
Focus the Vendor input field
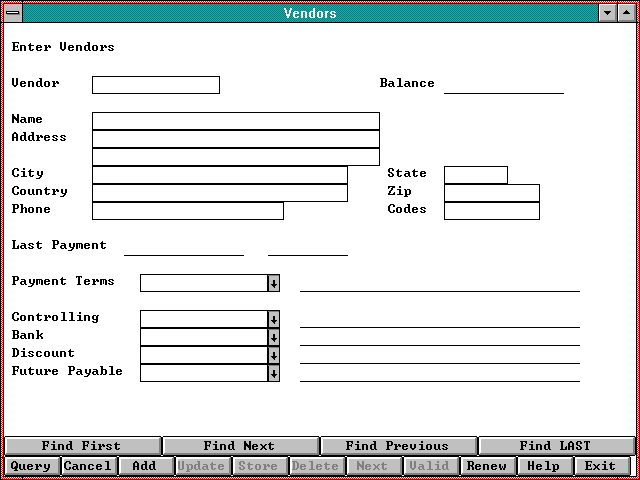(155, 85)
